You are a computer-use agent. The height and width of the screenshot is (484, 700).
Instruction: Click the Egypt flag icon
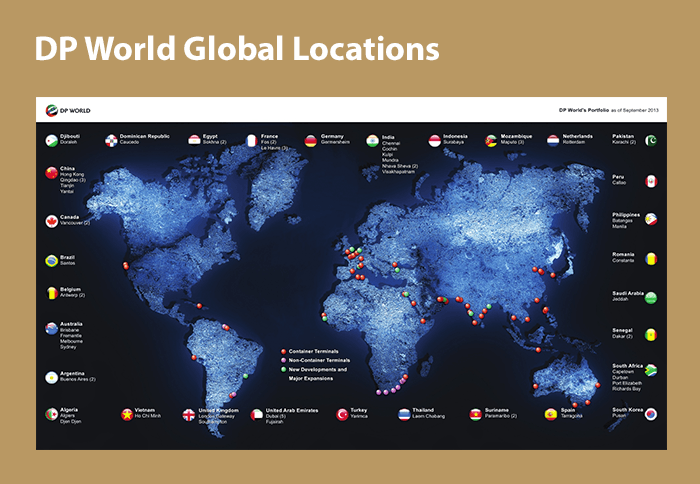[x=194, y=140]
